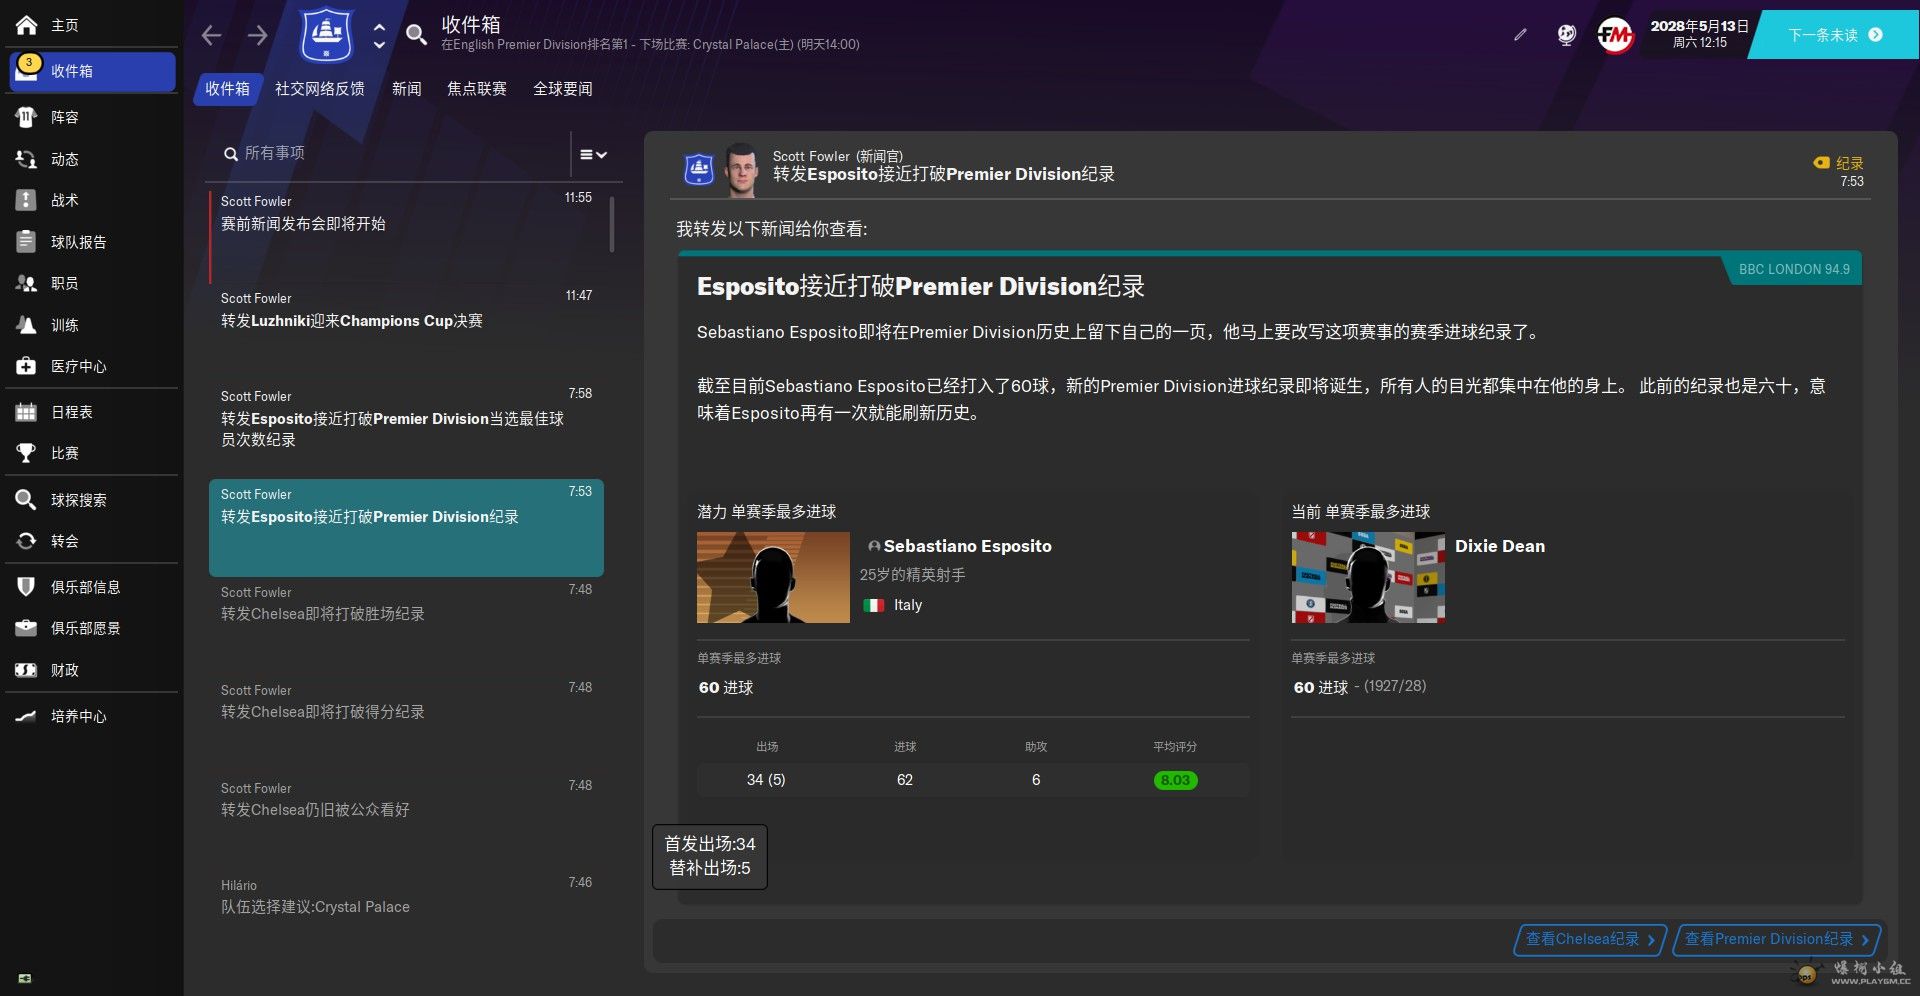Click the 8.03 average rating badge

pos(1175,780)
